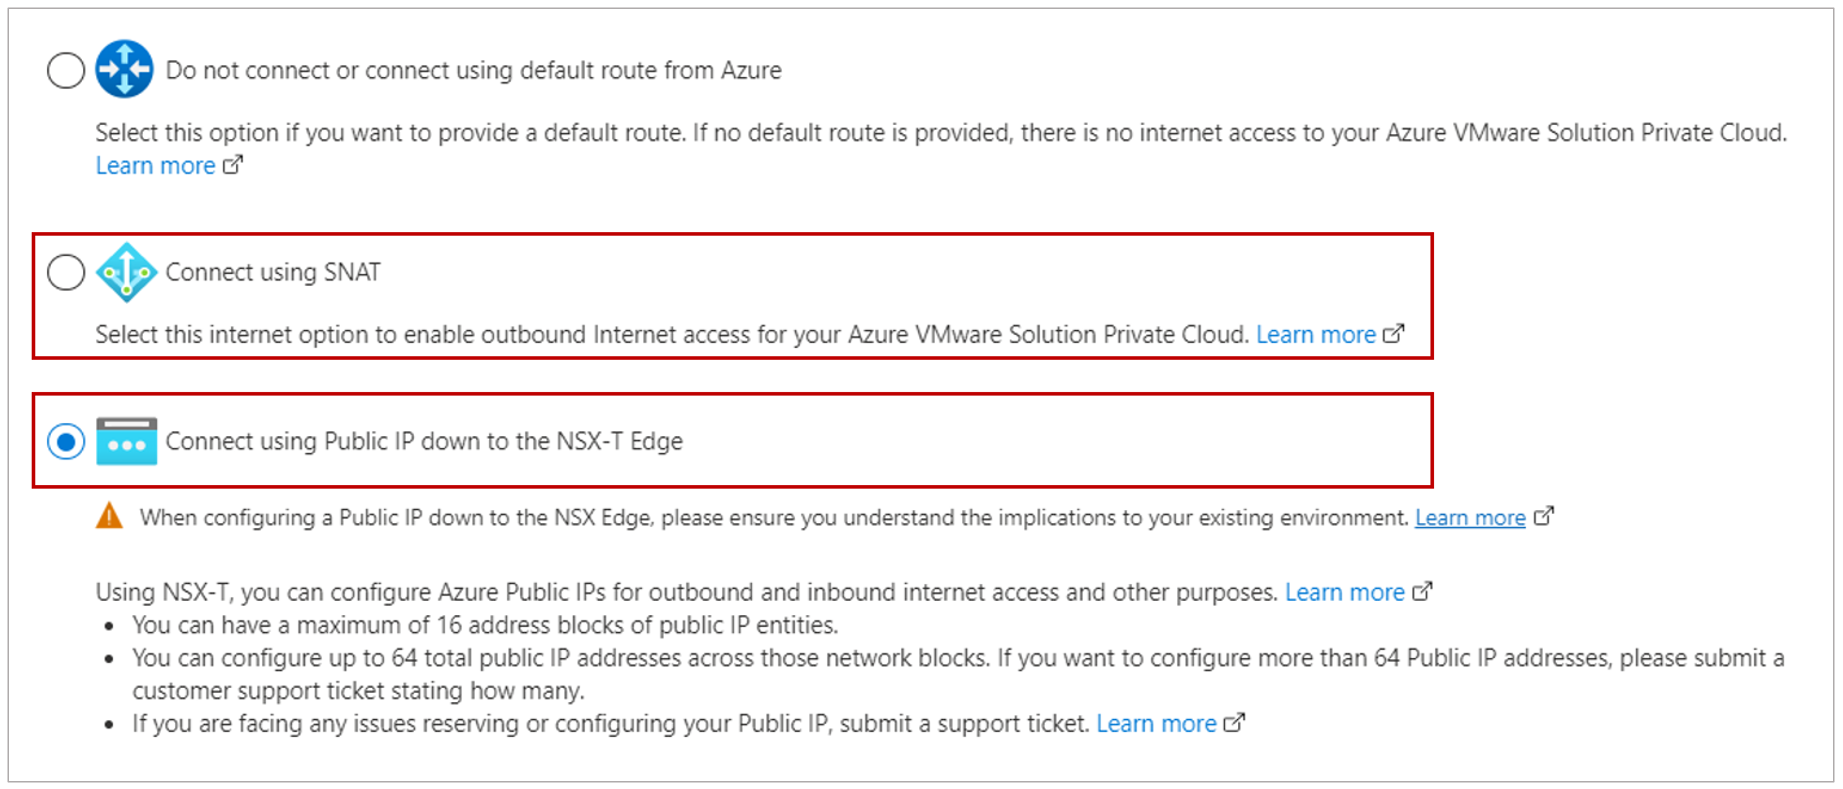The width and height of the screenshot is (1843, 789).
Task: Click Connect using Public IP label text
Action: pos(424,441)
